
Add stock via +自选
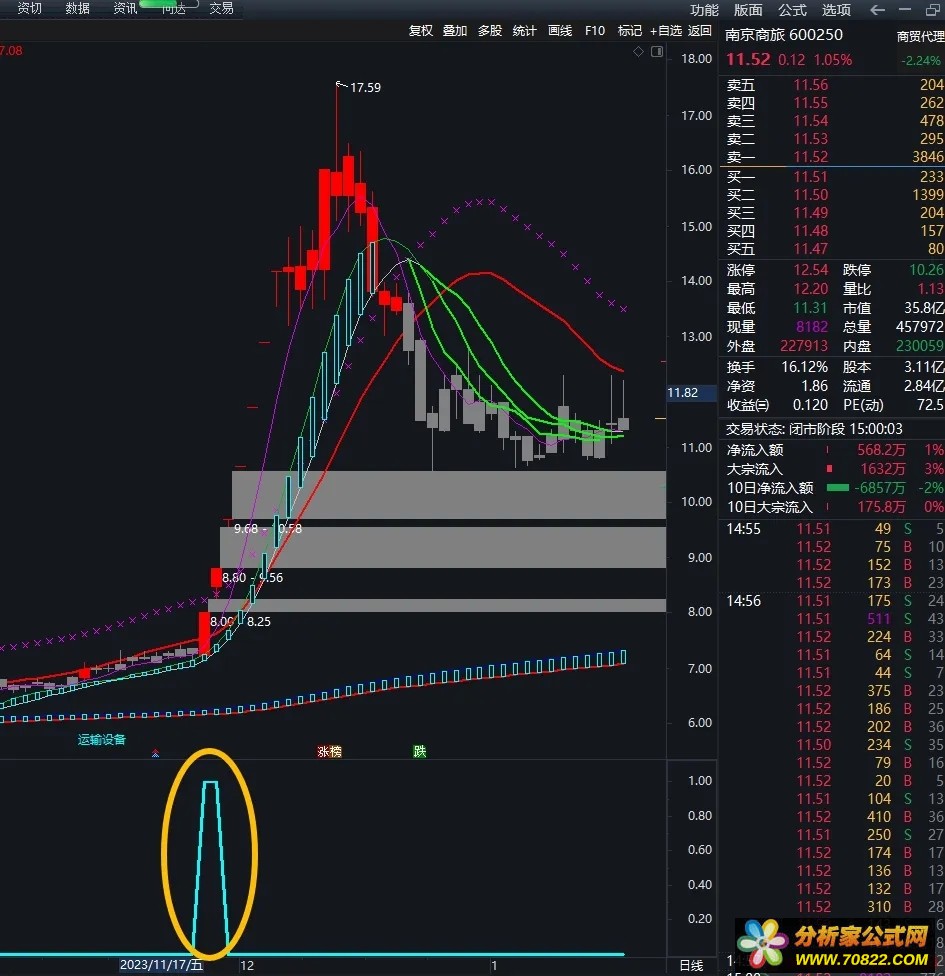[665, 30]
